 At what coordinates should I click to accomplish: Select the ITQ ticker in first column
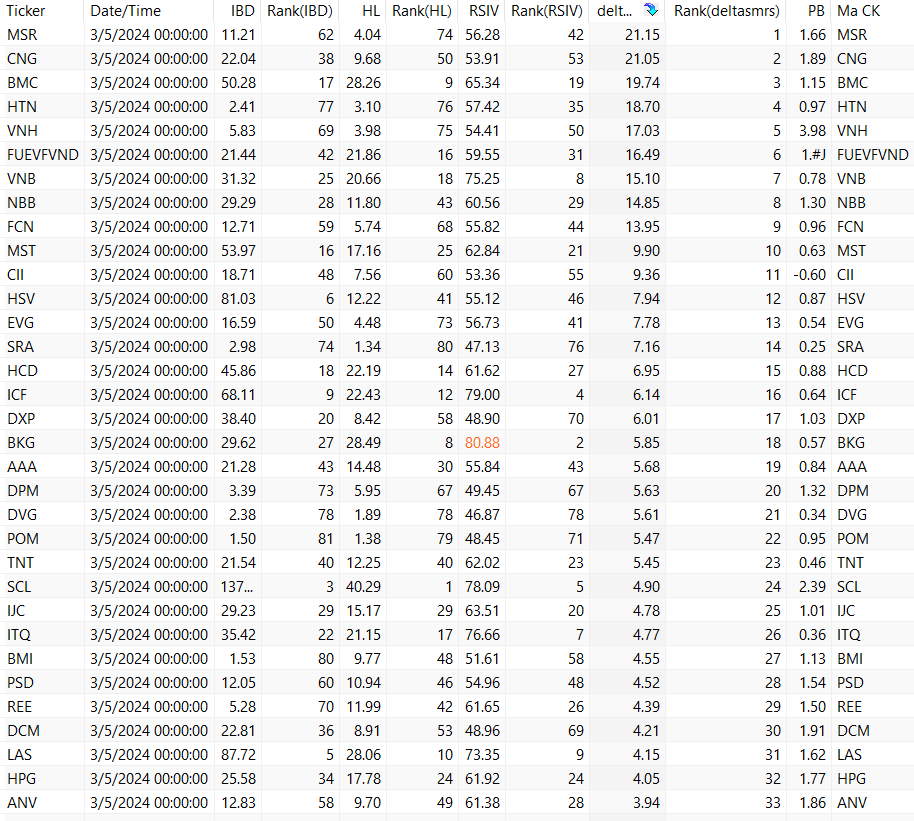tap(19, 634)
